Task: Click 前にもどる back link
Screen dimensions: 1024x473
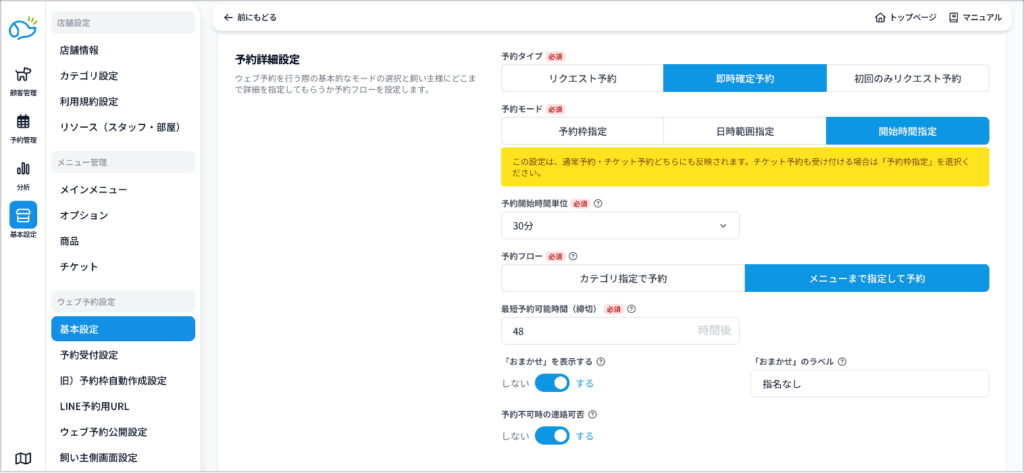Action: tap(250, 18)
